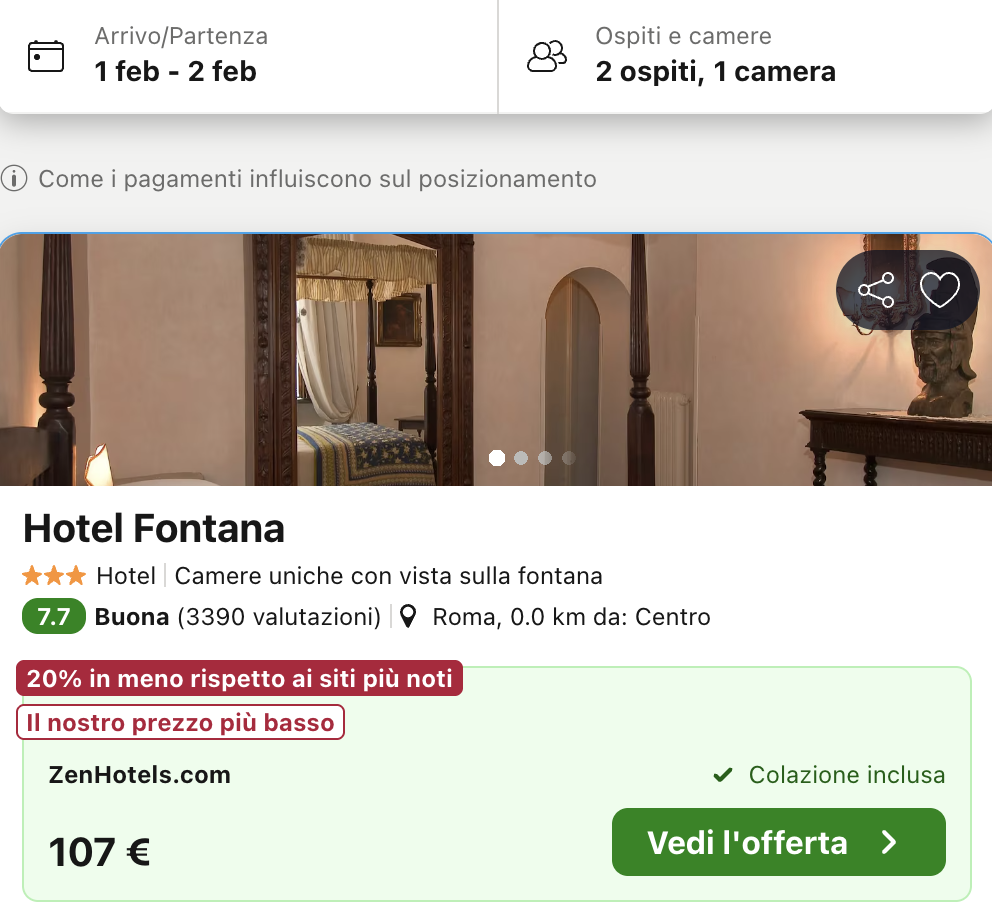Select the first photo carousel dot
The image size is (992, 916).
[x=497, y=458]
